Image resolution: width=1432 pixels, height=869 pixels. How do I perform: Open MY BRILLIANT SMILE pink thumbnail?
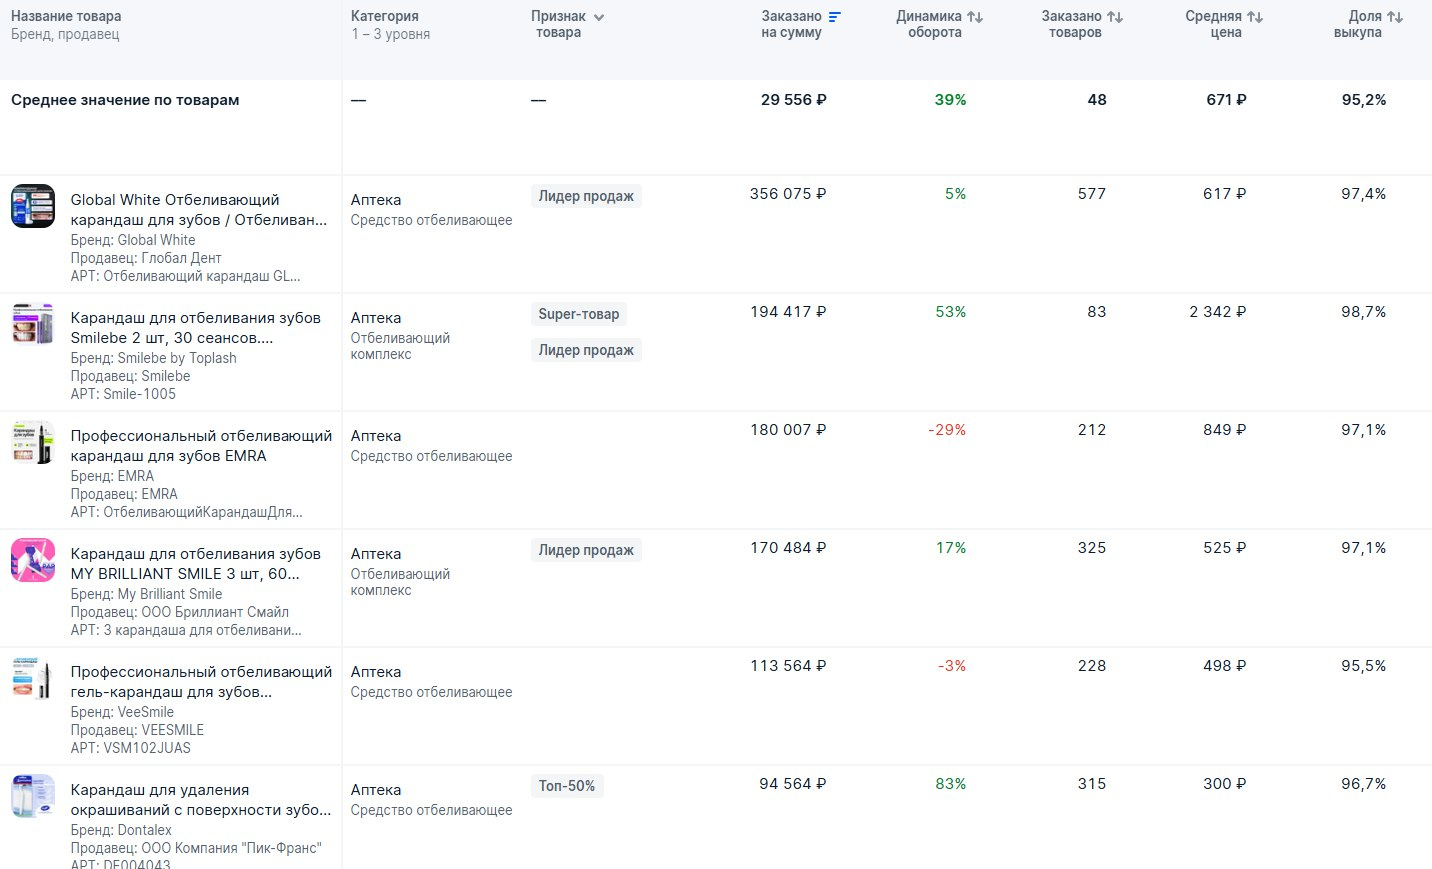[33, 560]
